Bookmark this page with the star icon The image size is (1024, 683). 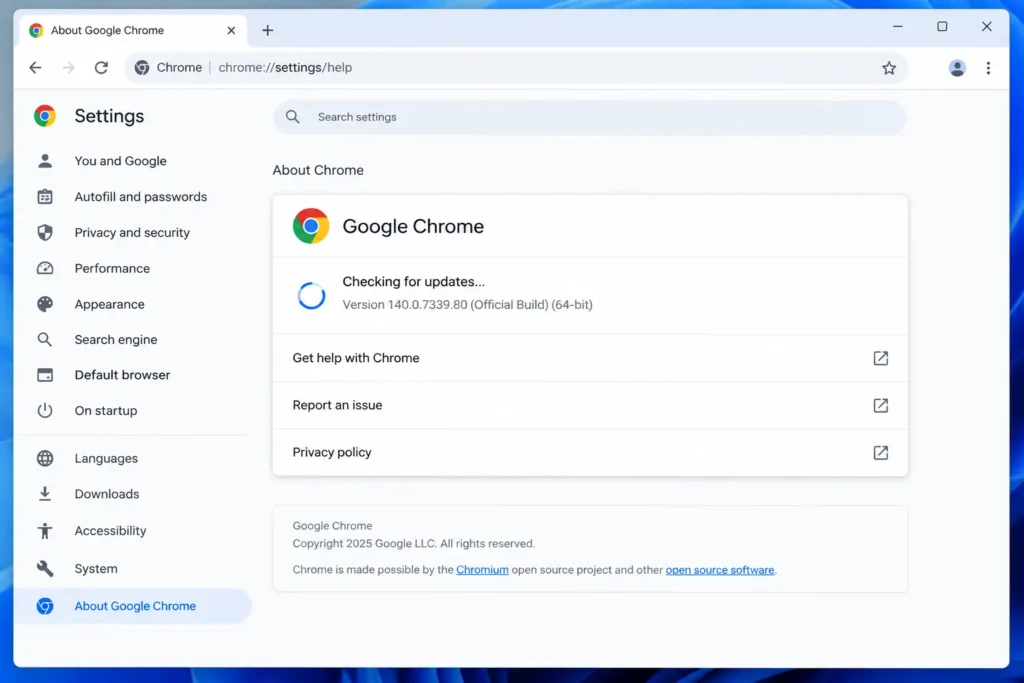[x=889, y=68]
